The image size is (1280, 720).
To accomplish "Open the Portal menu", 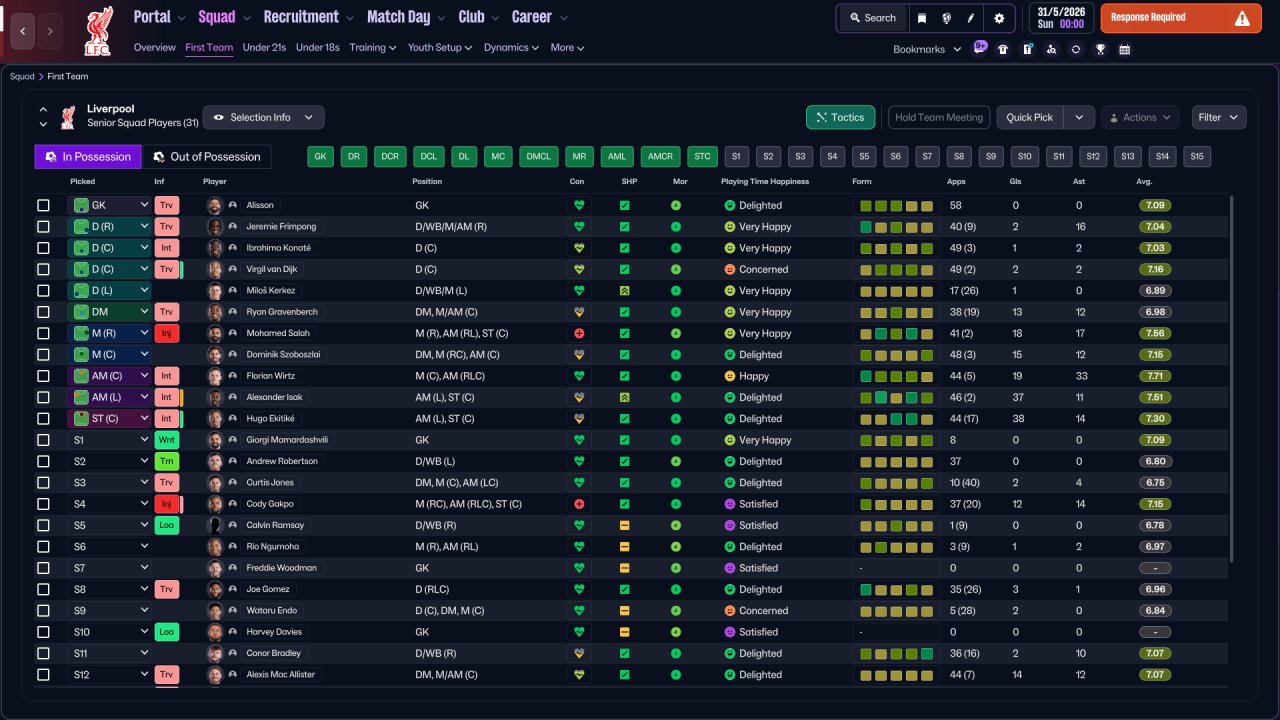I will (159, 17).
